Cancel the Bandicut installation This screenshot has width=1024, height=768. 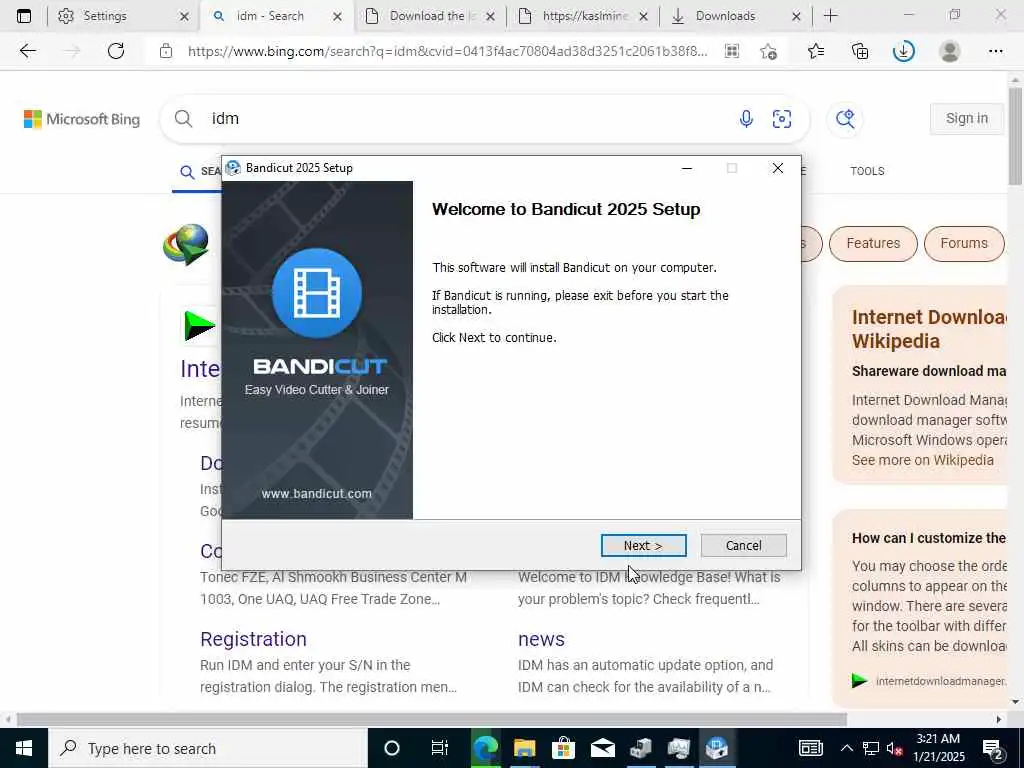pyautogui.click(x=743, y=545)
